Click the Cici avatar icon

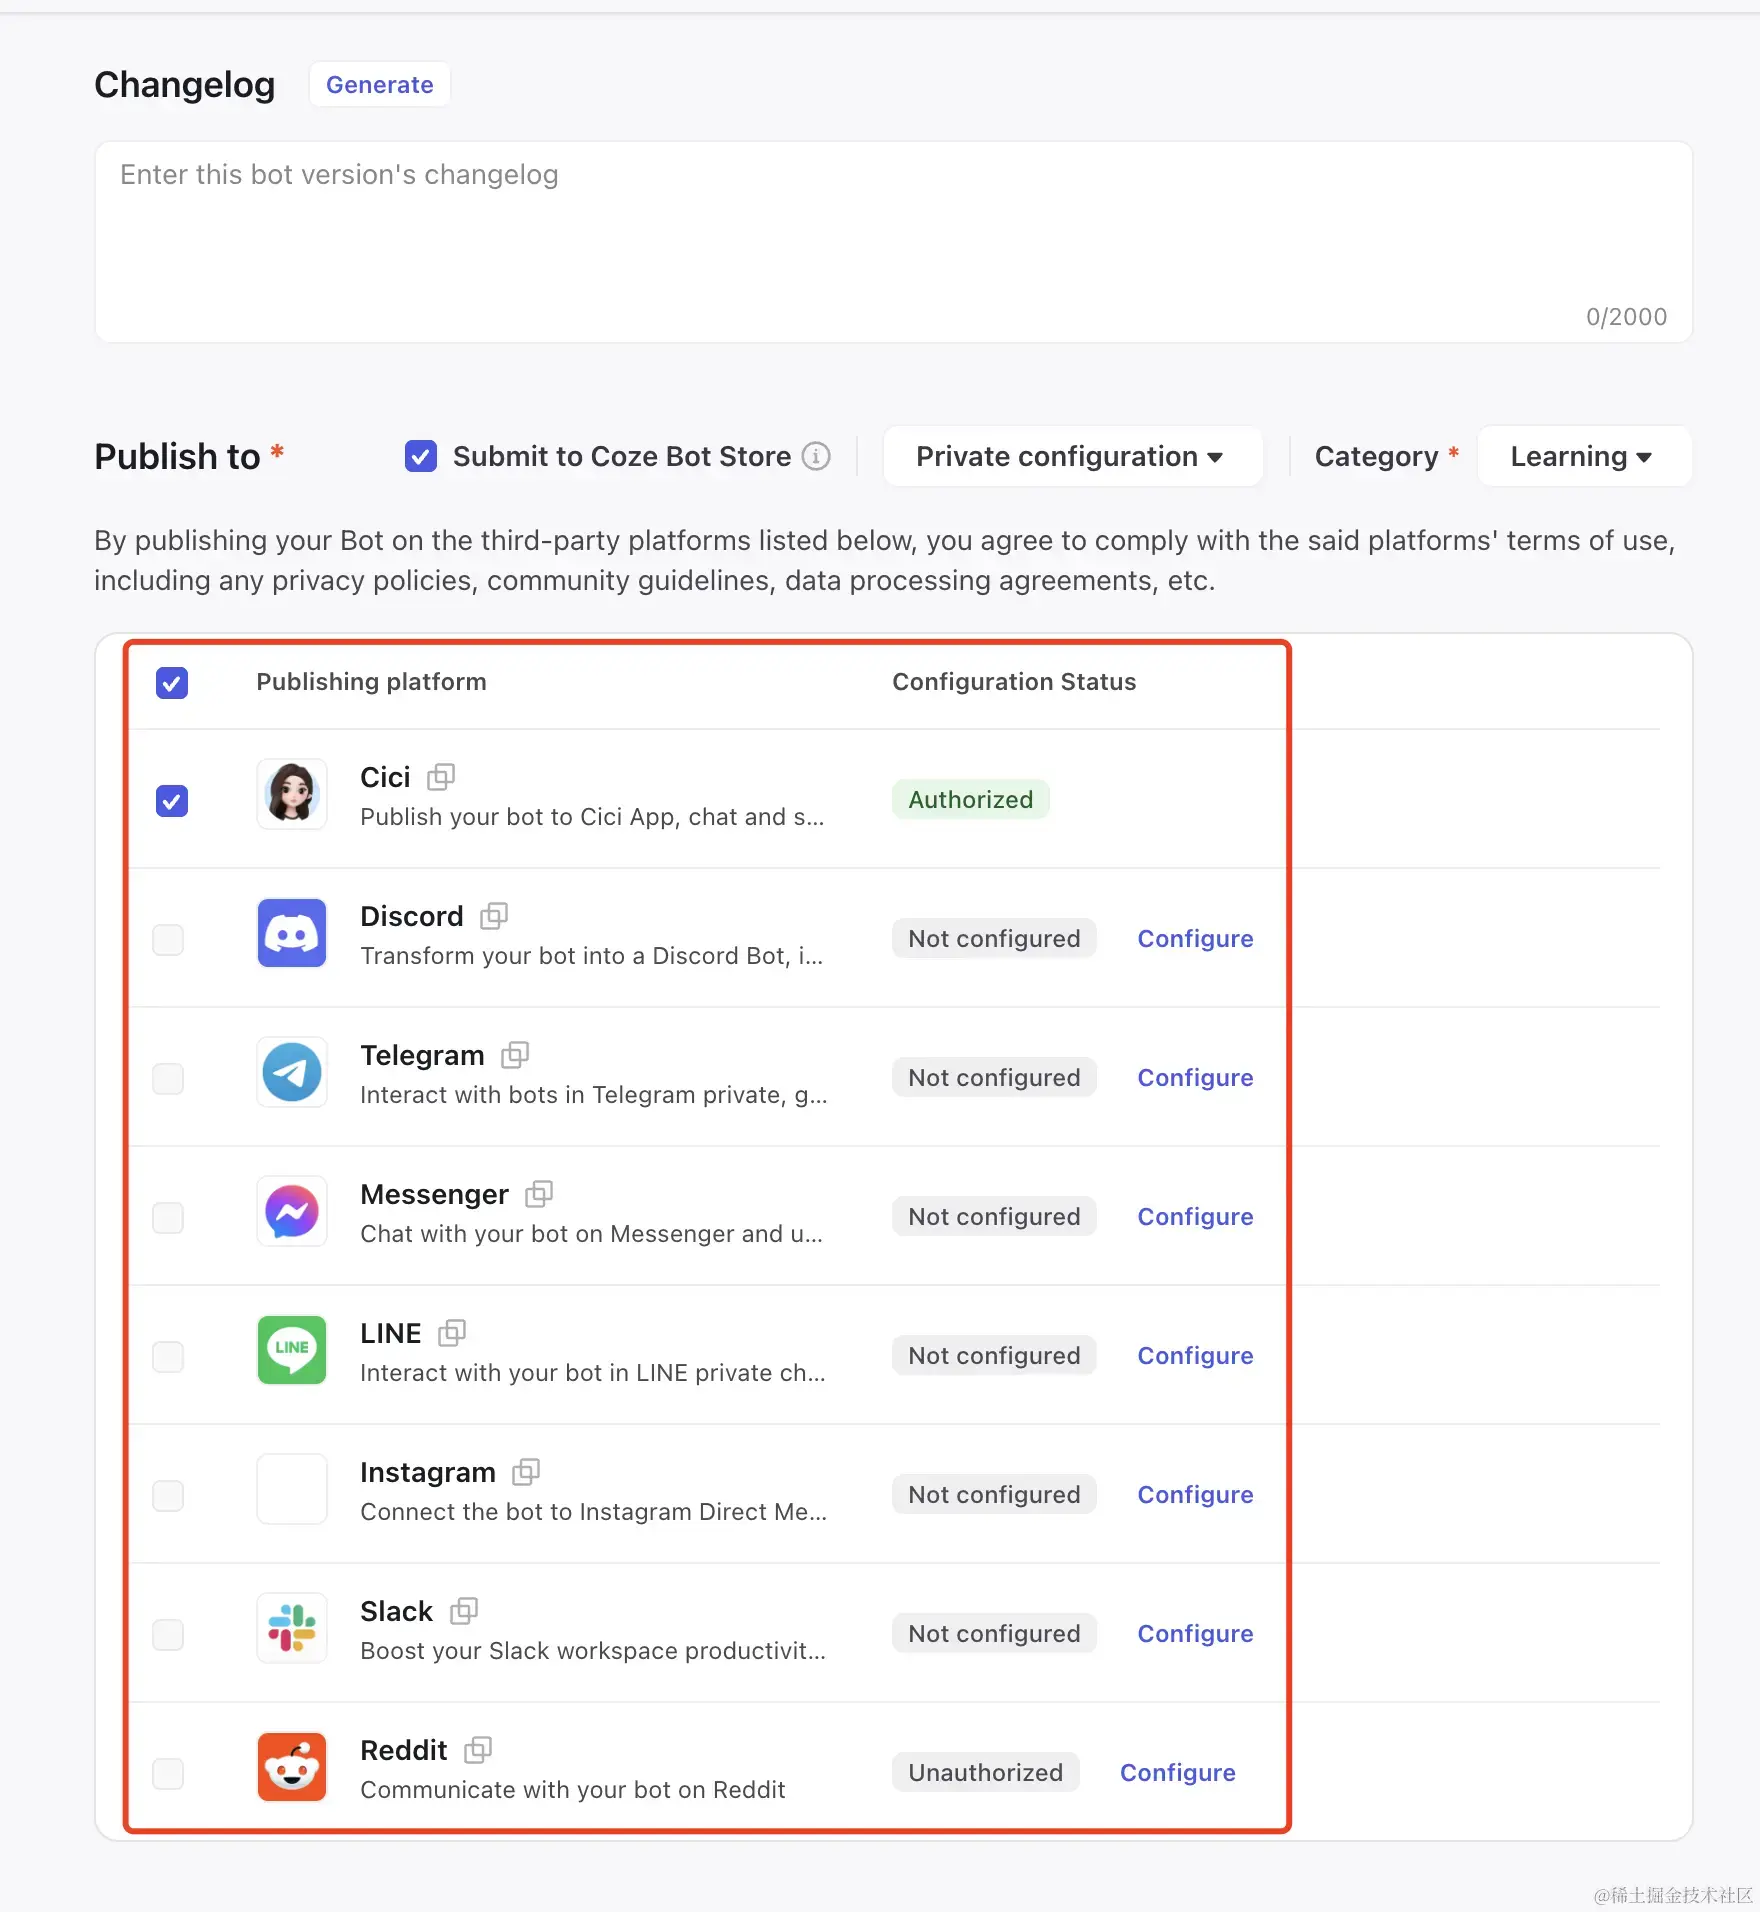coord(292,794)
